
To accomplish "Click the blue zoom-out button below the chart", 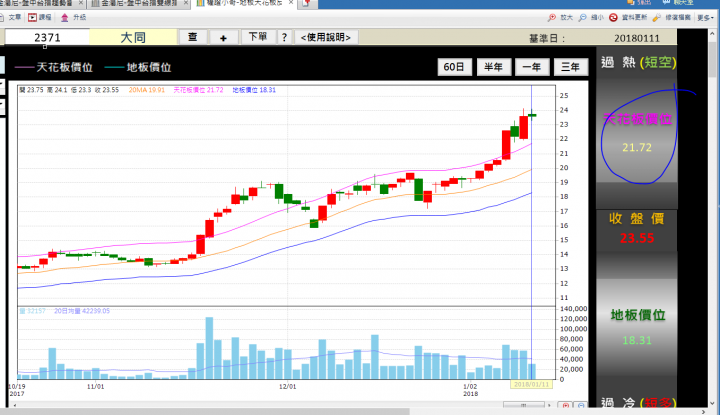I will click(581, 406).
